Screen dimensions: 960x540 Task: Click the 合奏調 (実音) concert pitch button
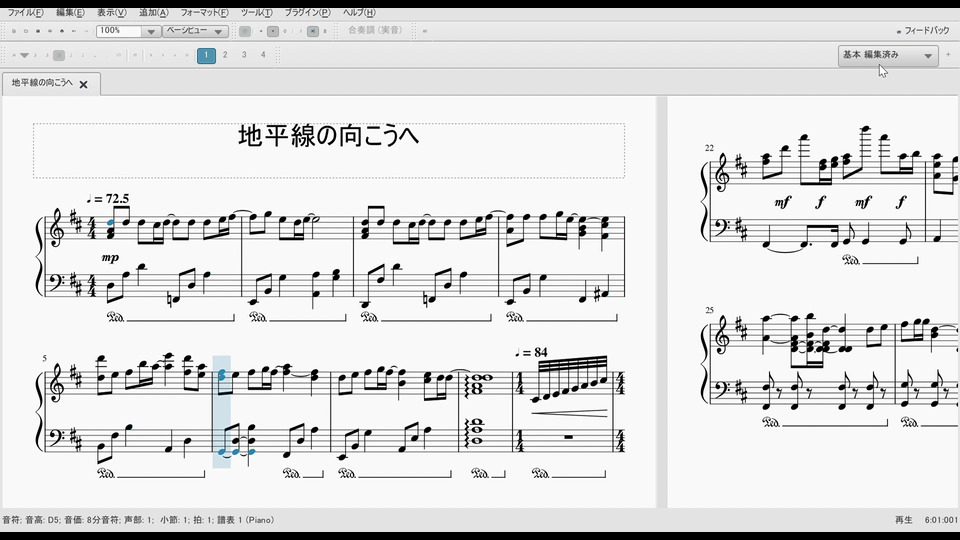tap(375, 30)
